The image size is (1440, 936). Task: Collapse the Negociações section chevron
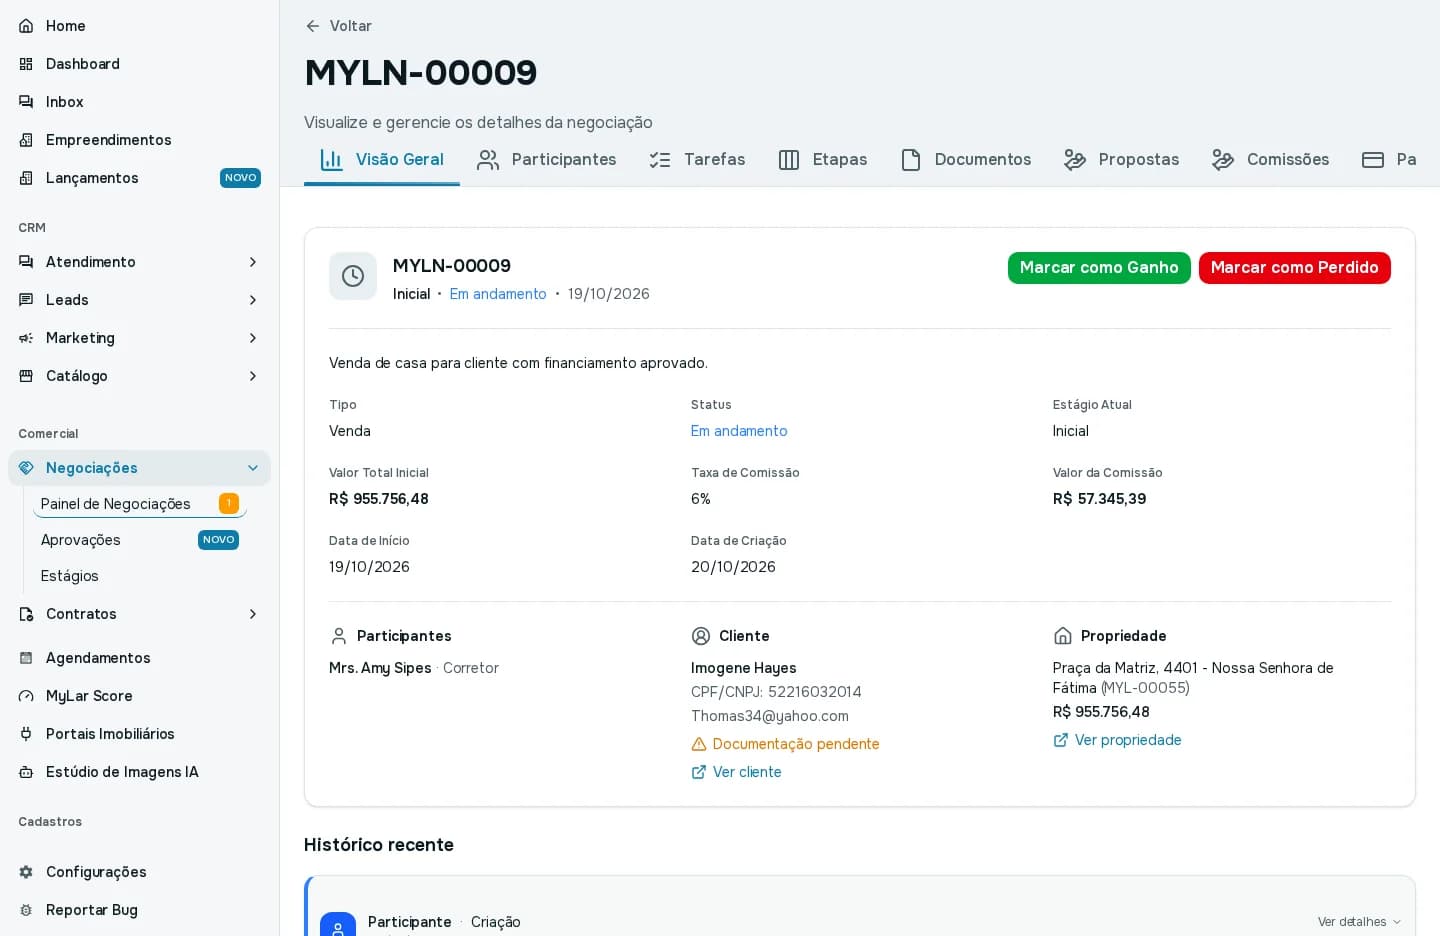click(x=253, y=468)
